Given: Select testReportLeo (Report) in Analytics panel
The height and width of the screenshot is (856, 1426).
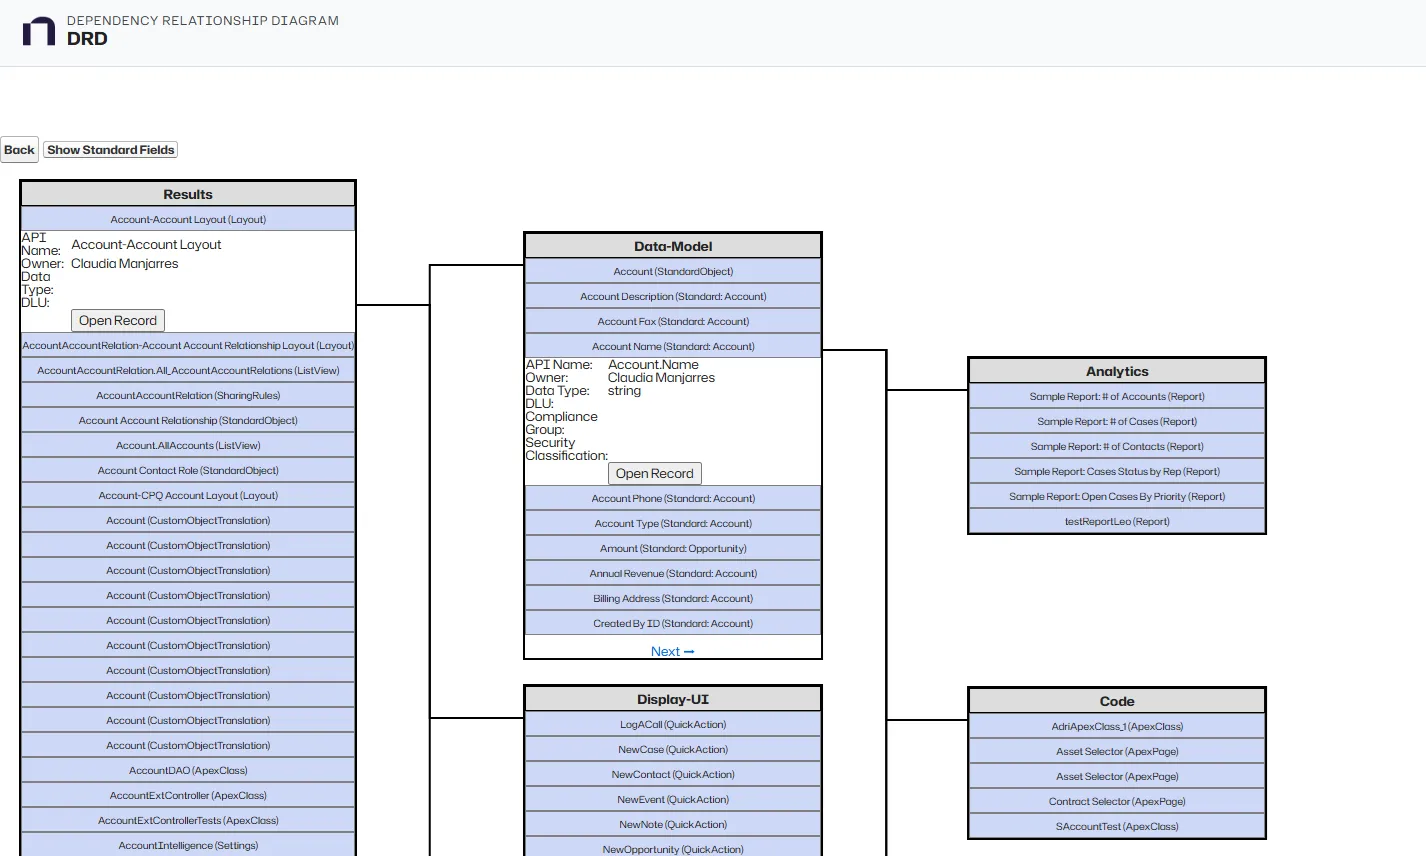Looking at the screenshot, I should [1116, 520].
